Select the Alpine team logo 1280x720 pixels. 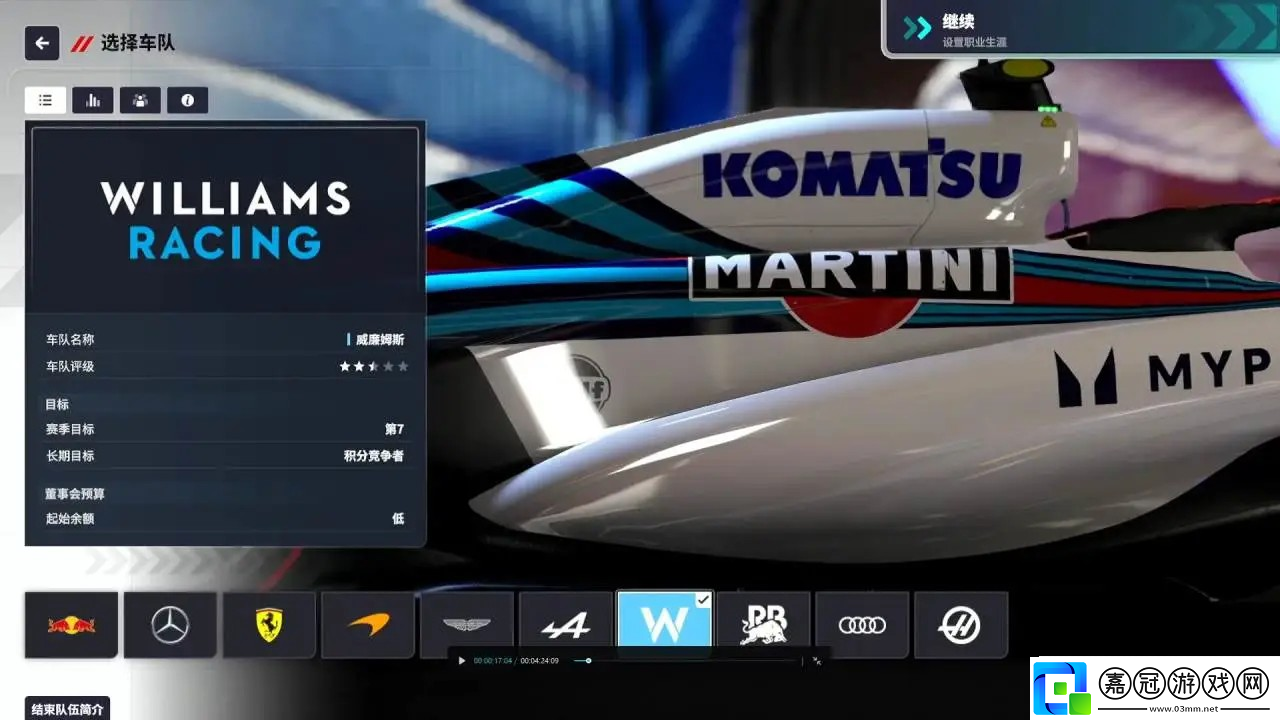click(x=565, y=625)
